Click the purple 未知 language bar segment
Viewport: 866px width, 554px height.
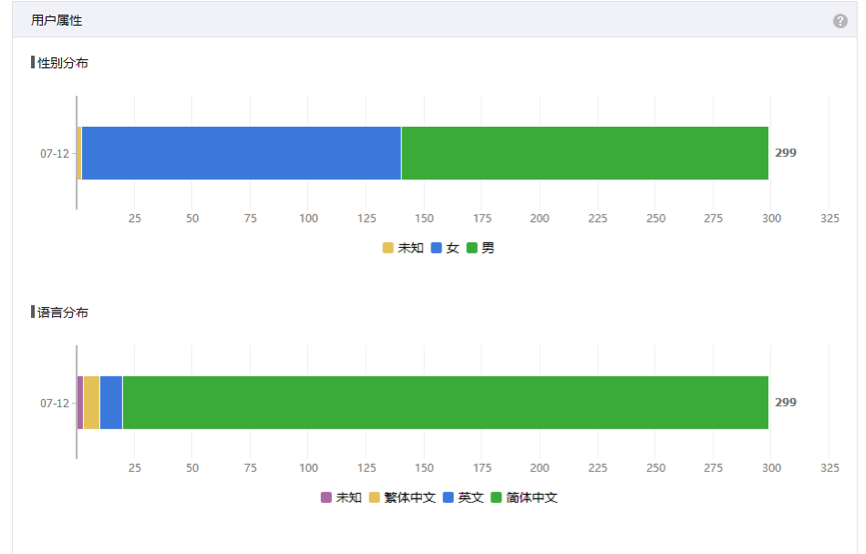(x=80, y=403)
